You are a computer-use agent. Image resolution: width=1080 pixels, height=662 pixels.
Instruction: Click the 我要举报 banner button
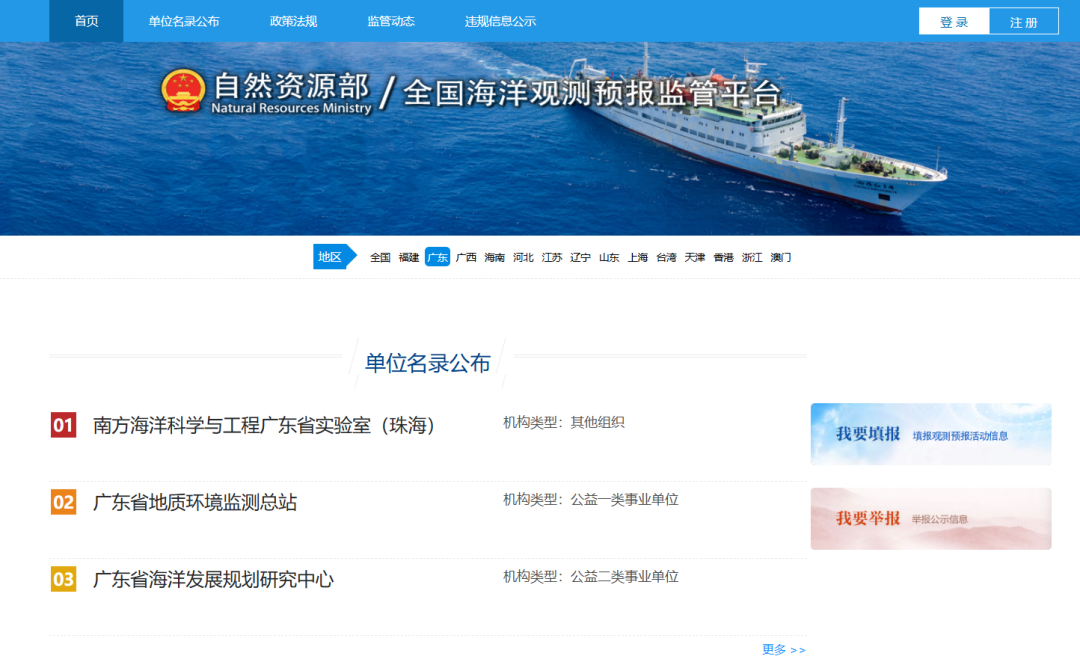point(931,519)
